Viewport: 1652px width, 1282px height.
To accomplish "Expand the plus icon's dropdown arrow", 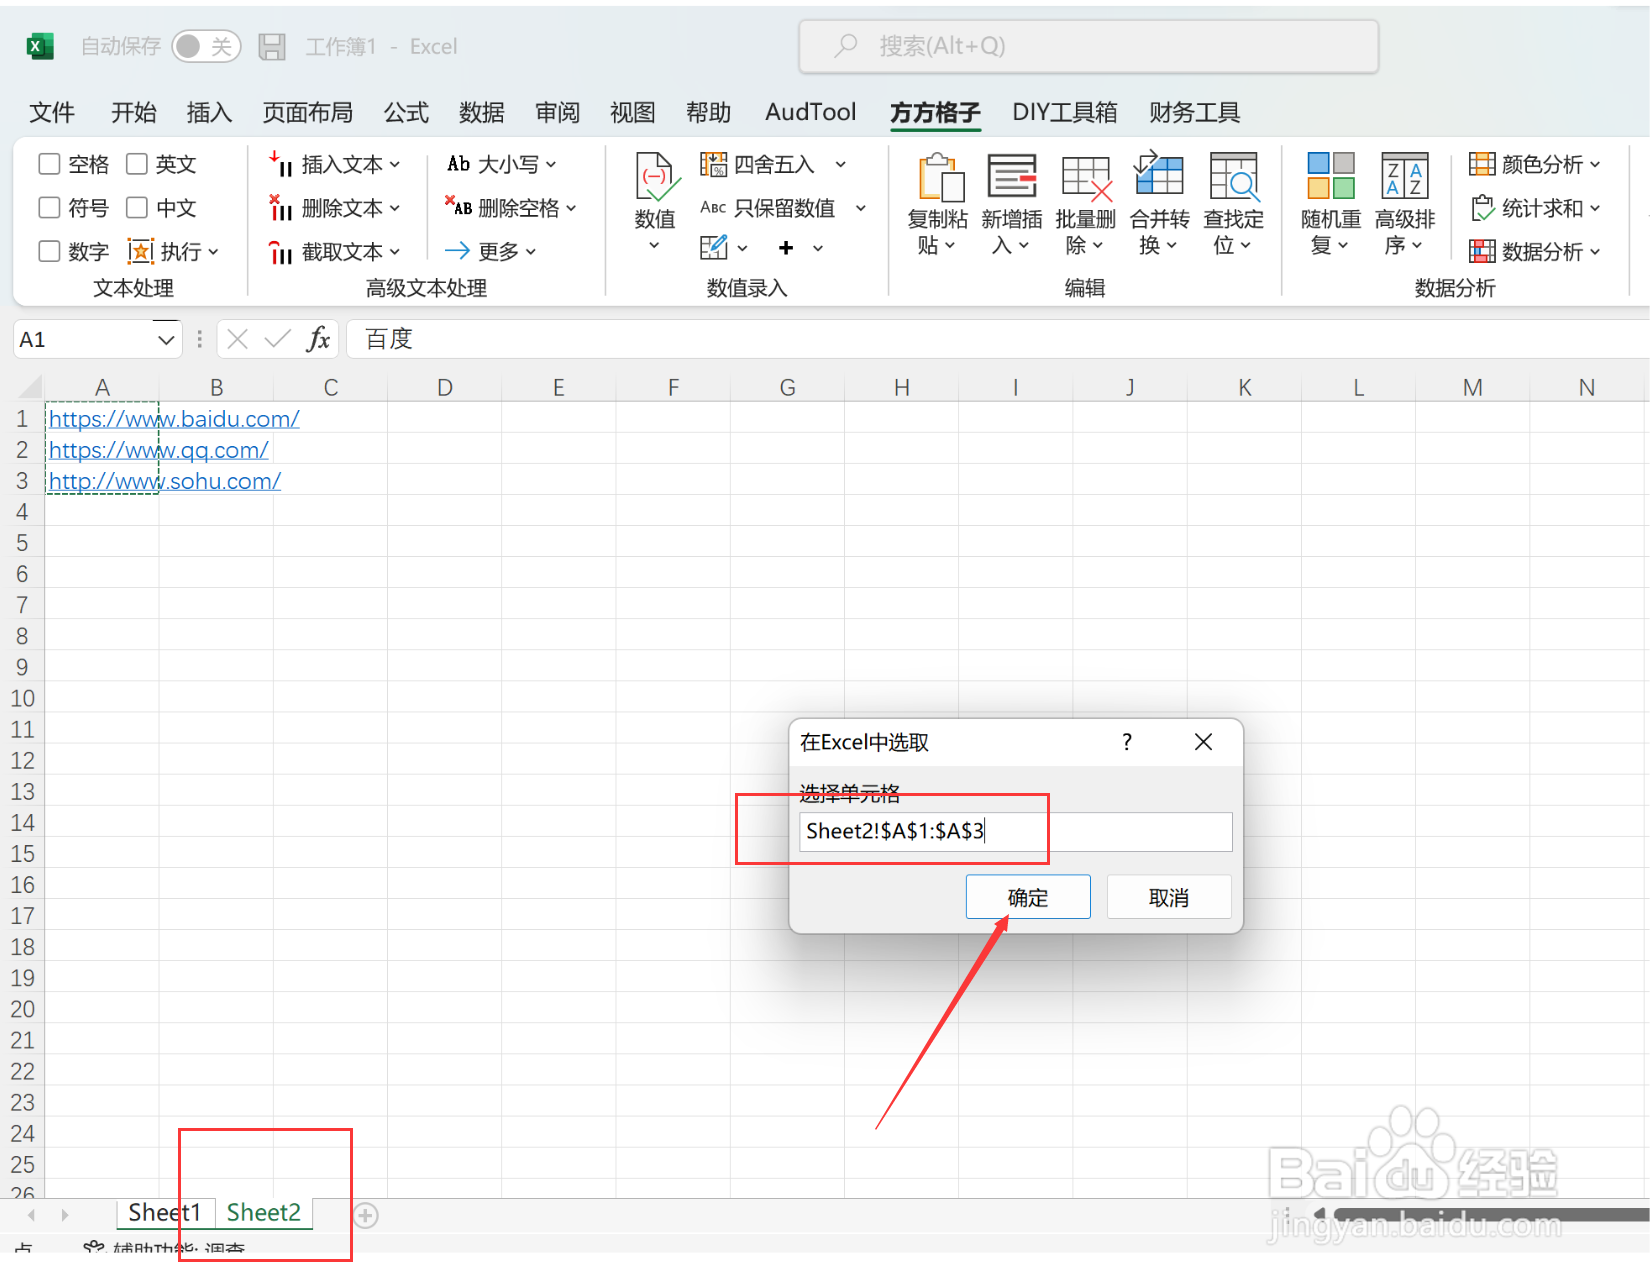I will tap(818, 248).
